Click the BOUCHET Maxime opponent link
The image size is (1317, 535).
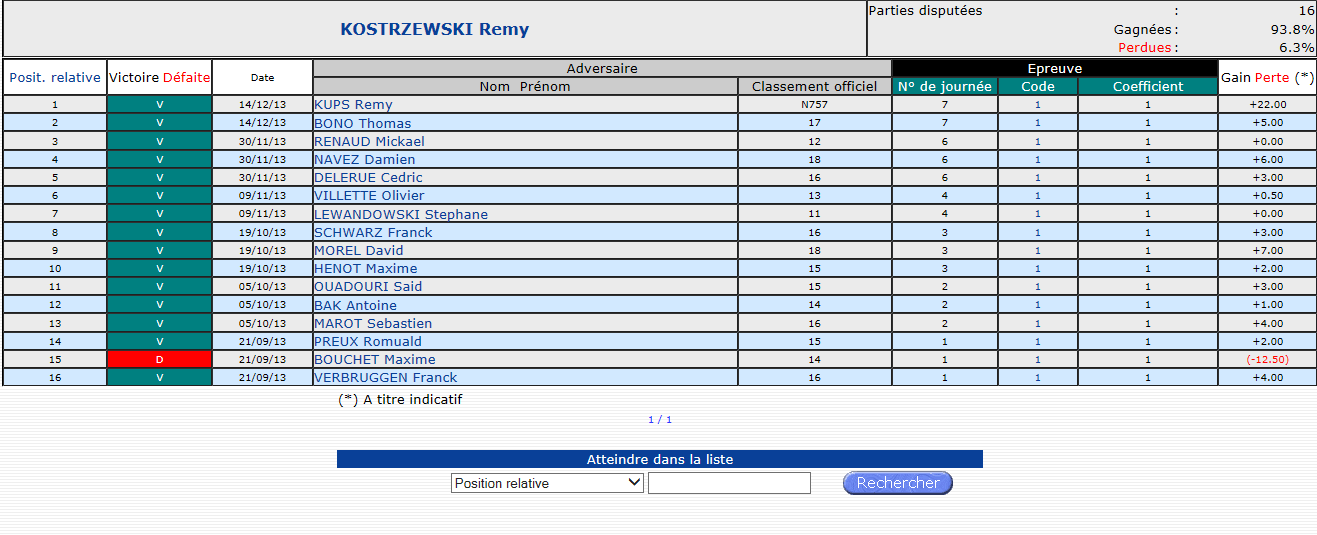[374, 359]
